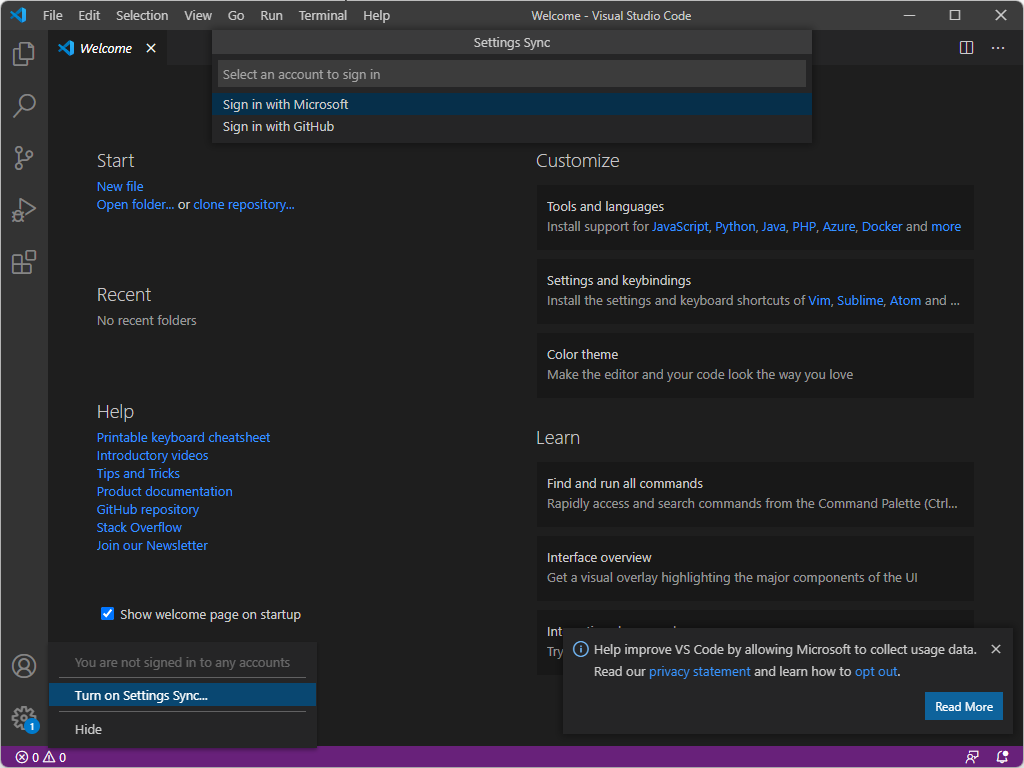The height and width of the screenshot is (768, 1024).
Task: Install Vim keybindings link
Action: click(x=819, y=300)
